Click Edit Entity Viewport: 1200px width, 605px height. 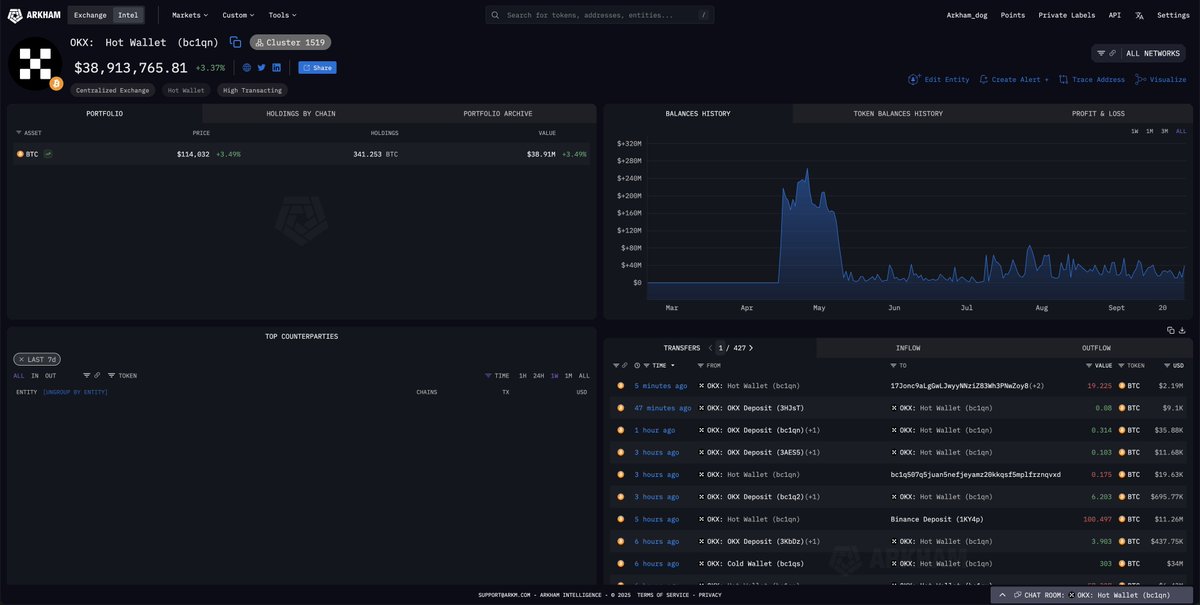click(x=938, y=79)
